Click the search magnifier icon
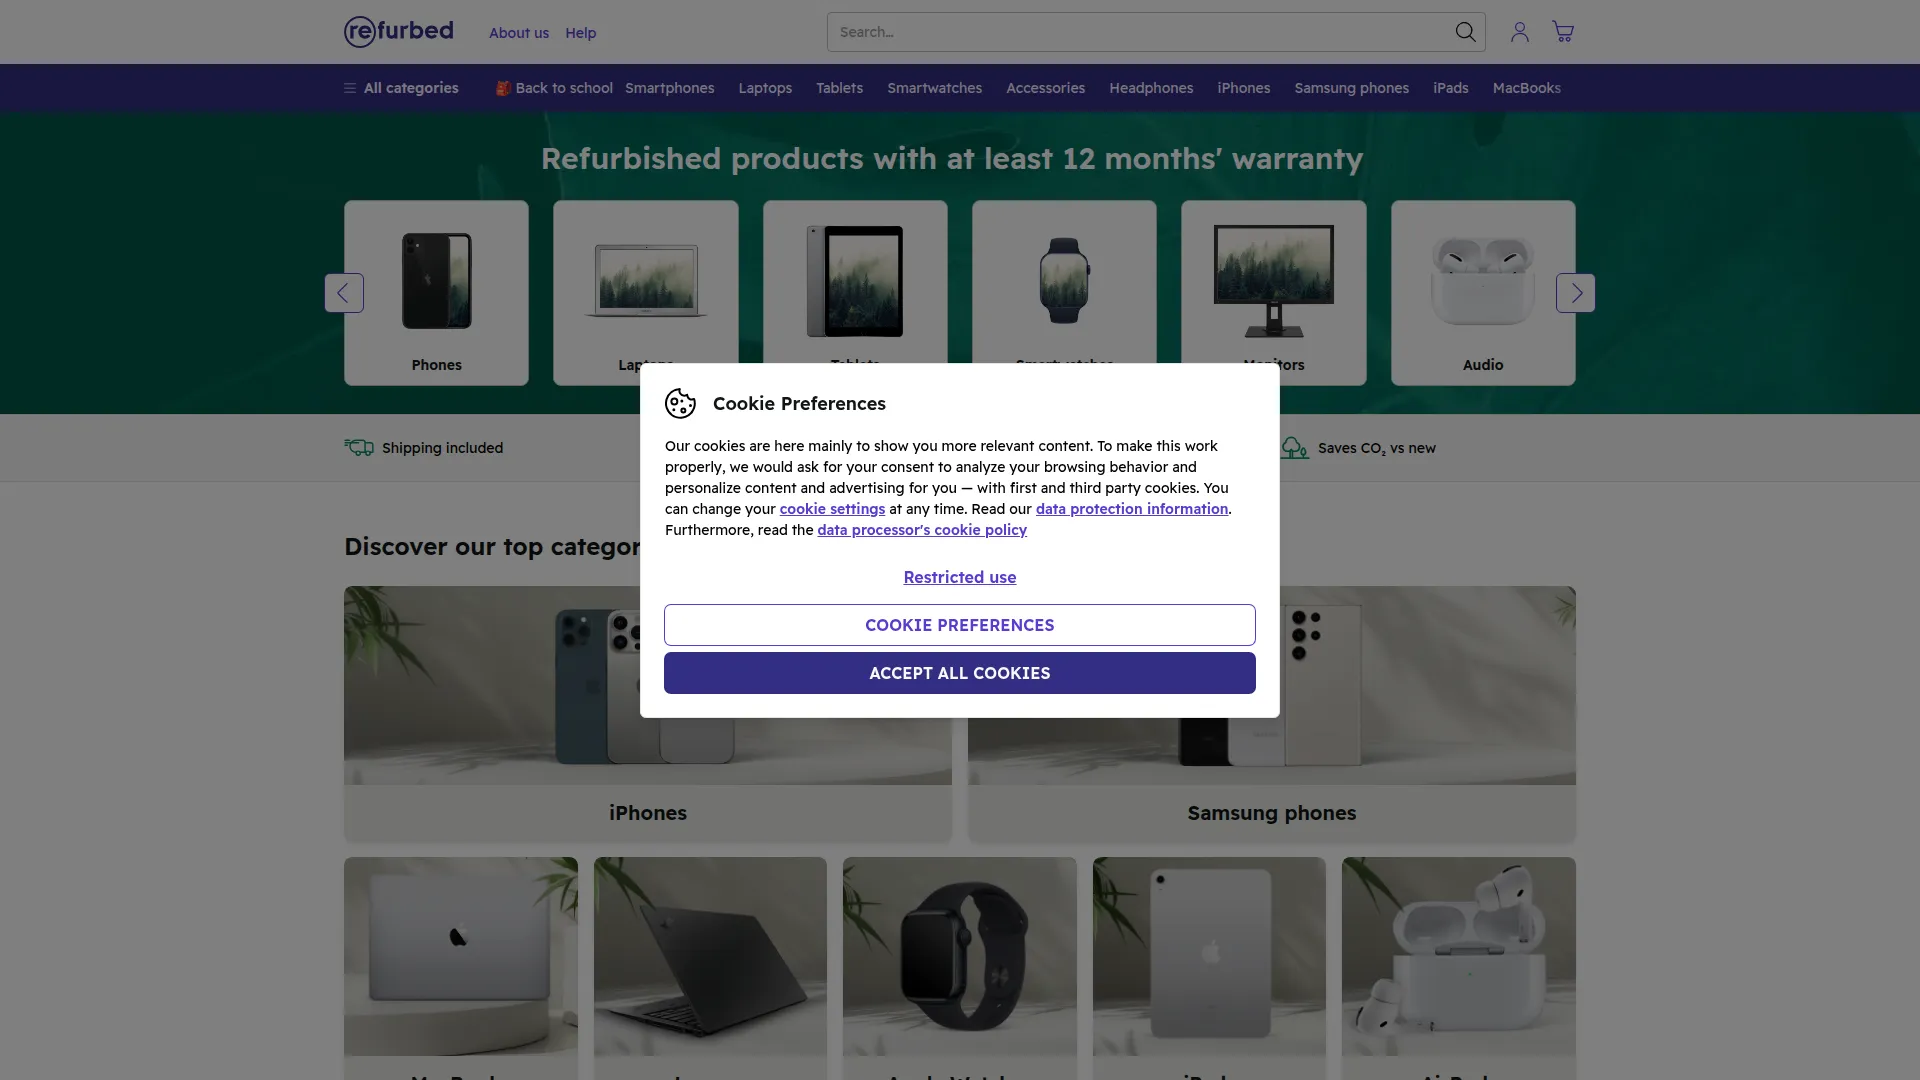The width and height of the screenshot is (1920, 1080). [x=1465, y=32]
